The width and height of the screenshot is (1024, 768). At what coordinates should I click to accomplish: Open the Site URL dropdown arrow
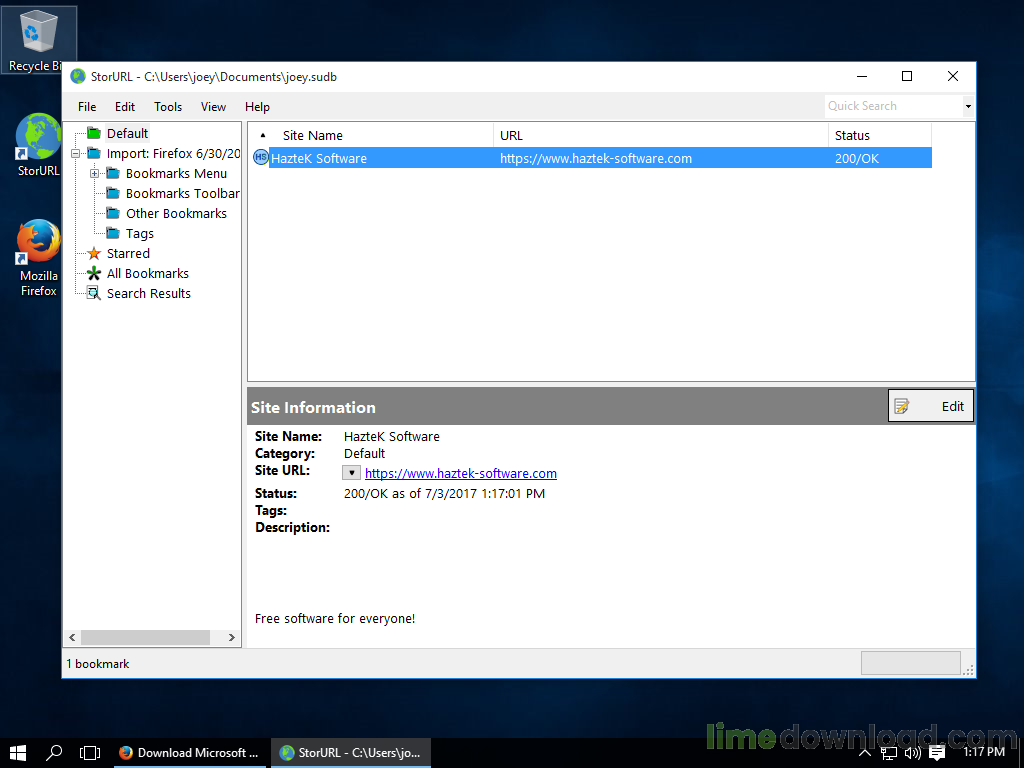click(x=351, y=472)
